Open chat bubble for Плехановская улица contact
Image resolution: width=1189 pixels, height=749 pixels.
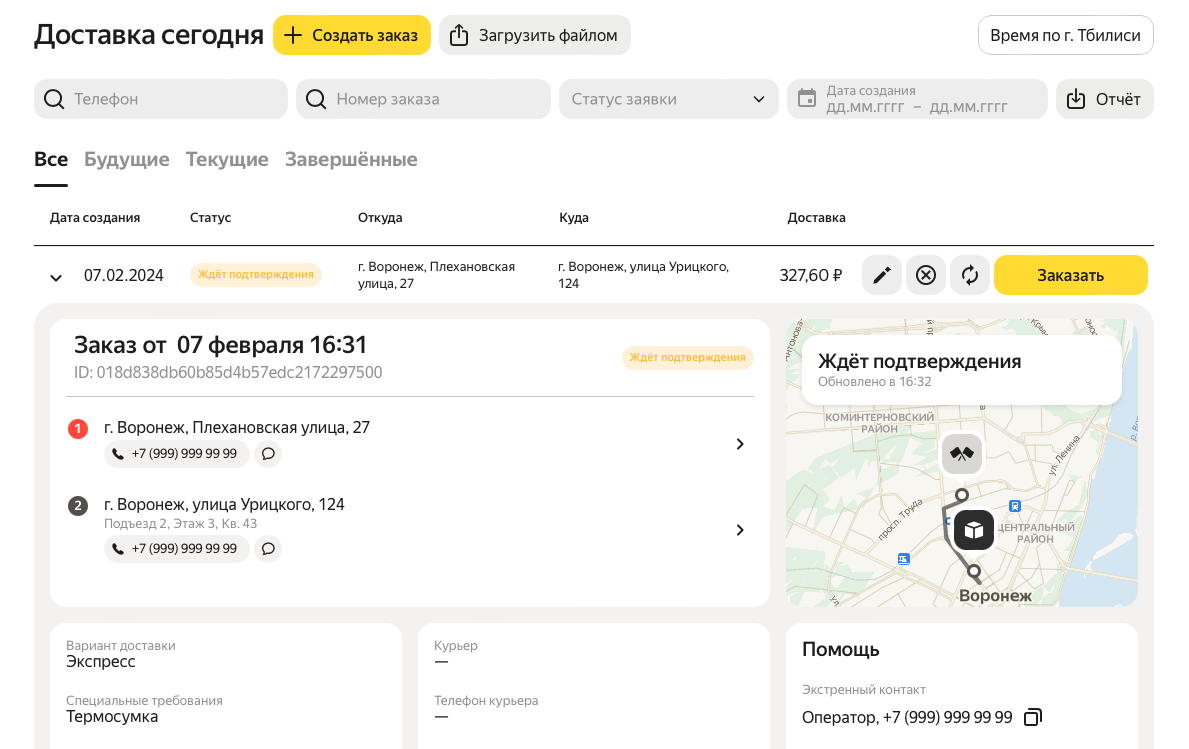click(x=268, y=454)
